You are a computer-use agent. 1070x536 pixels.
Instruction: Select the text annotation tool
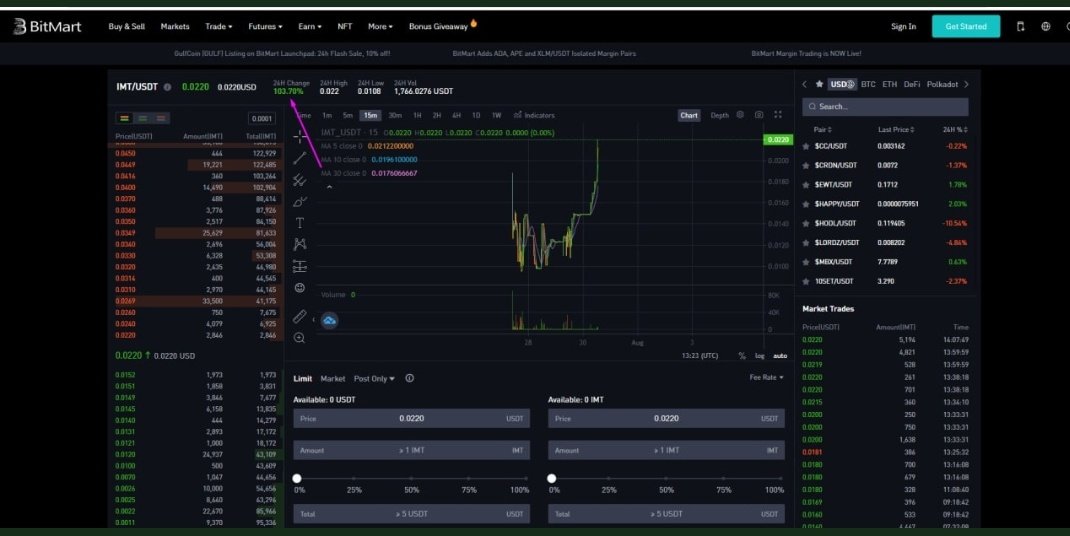click(x=300, y=223)
